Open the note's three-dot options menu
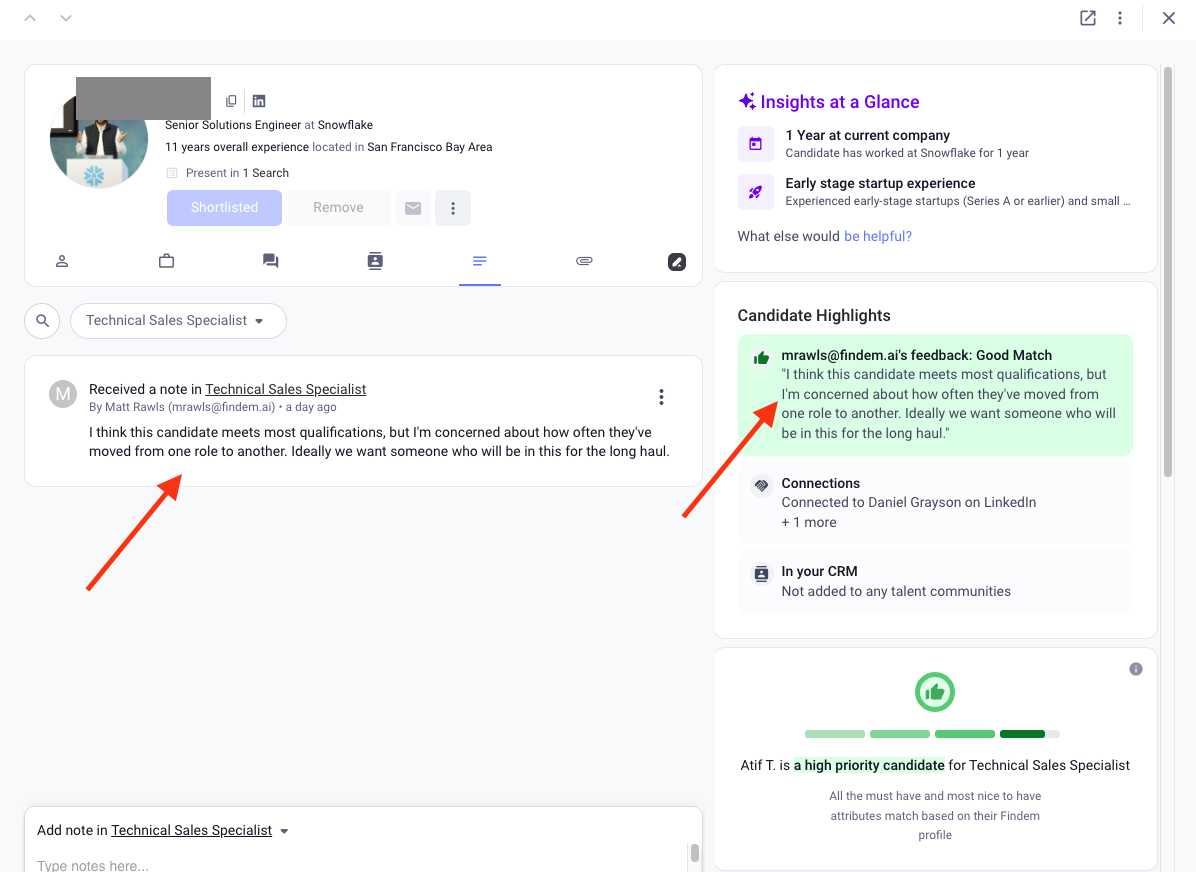This screenshot has height=872, width=1196. [x=661, y=397]
